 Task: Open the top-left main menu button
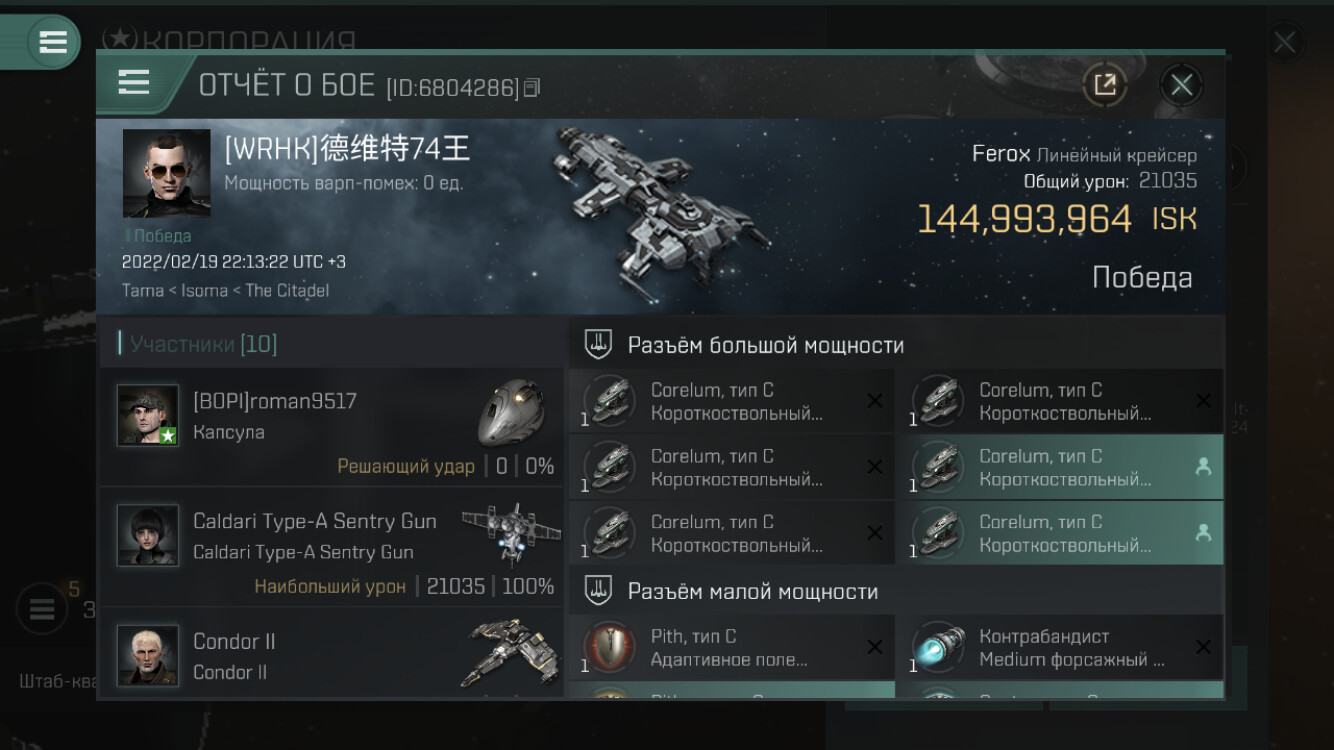tap(52, 42)
